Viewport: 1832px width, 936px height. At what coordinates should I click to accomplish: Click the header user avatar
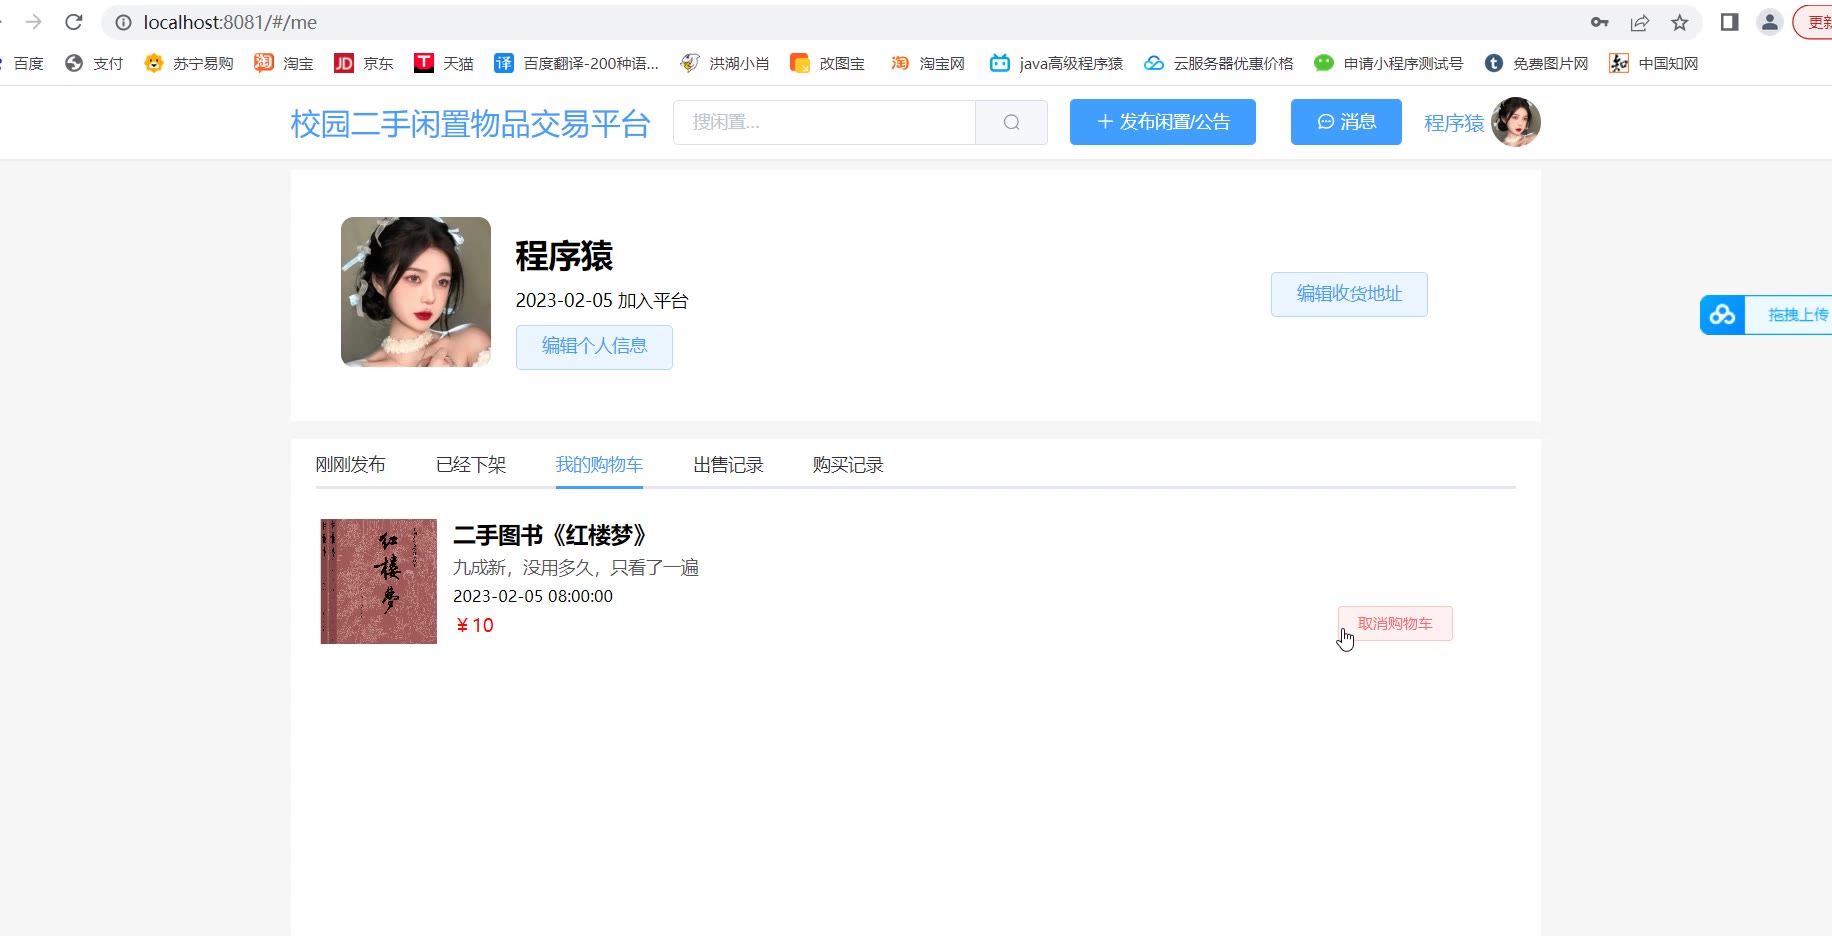pos(1515,122)
